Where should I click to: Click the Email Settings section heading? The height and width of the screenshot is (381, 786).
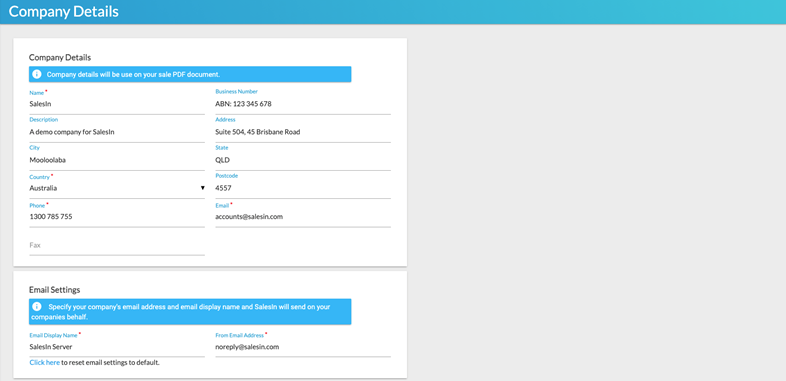(x=54, y=290)
